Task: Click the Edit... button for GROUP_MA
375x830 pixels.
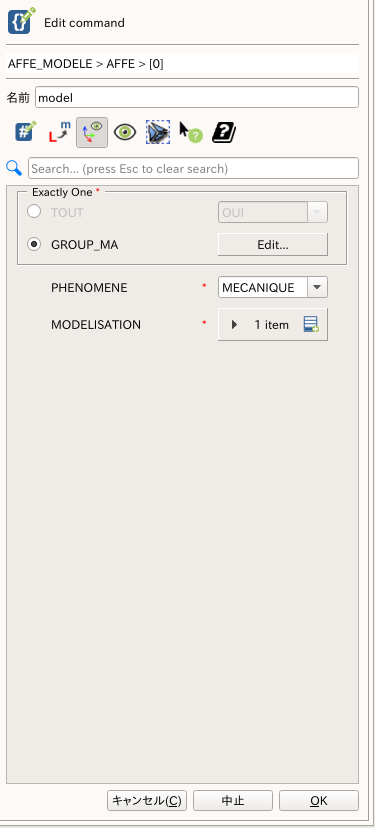Action: click(273, 245)
